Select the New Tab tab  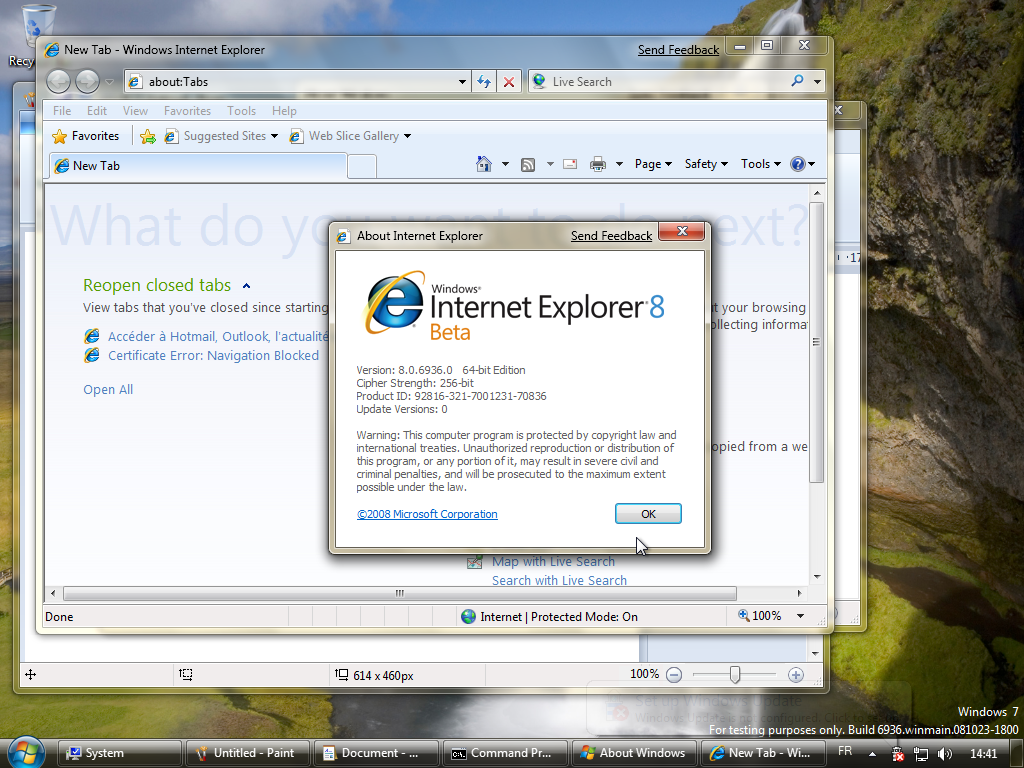pyautogui.click(x=198, y=165)
